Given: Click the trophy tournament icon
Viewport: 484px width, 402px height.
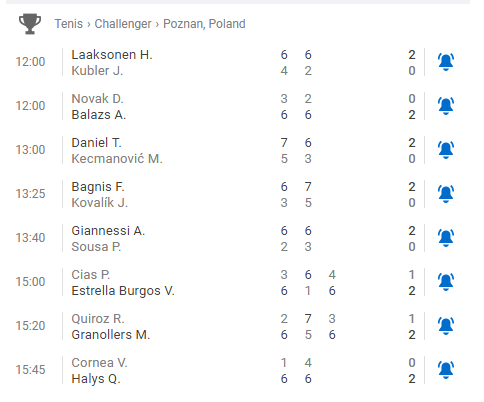Looking at the screenshot, I should tap(30, 24).
